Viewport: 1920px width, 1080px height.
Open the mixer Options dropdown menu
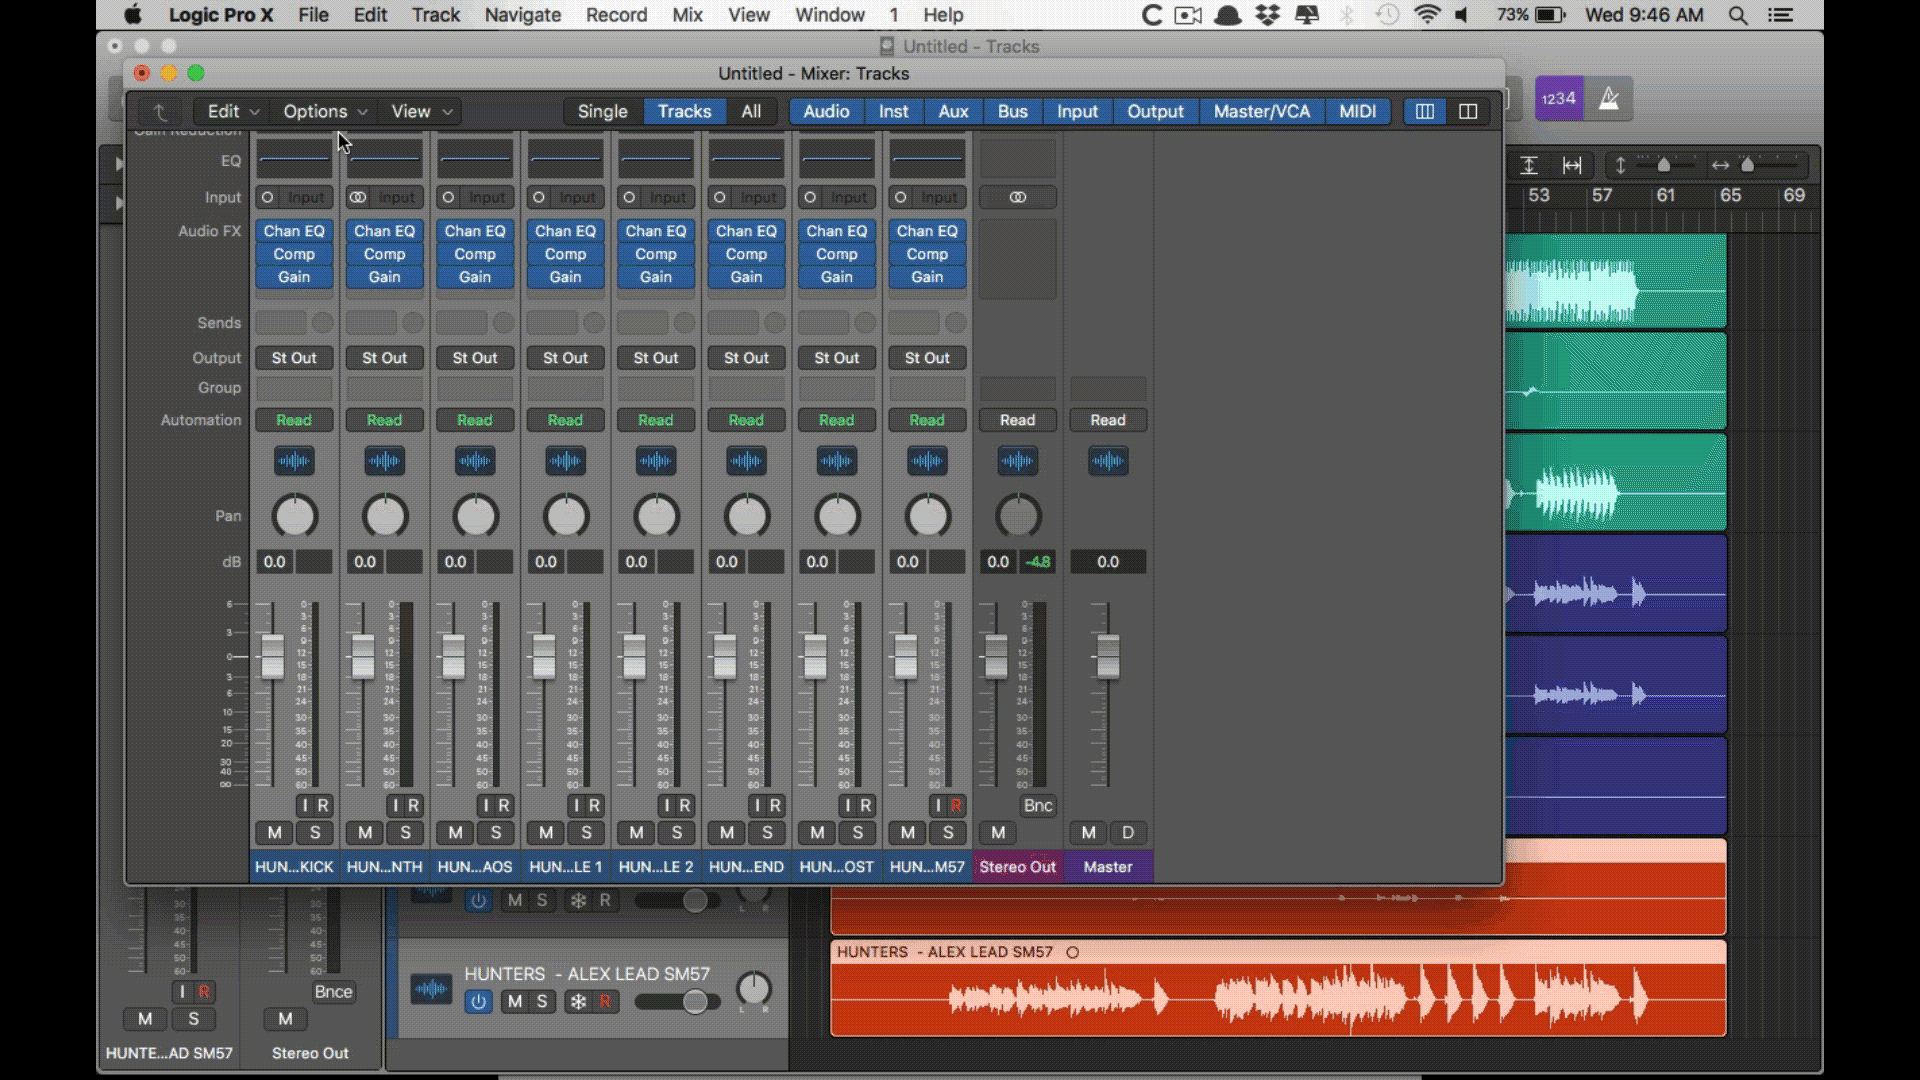[x=325, y=111]
